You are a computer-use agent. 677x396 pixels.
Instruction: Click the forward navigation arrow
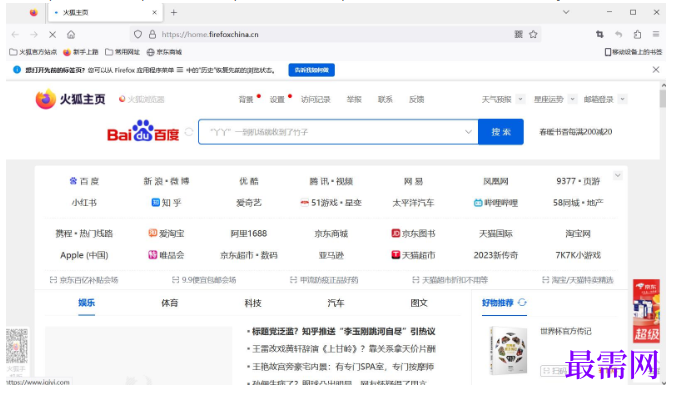34,35
